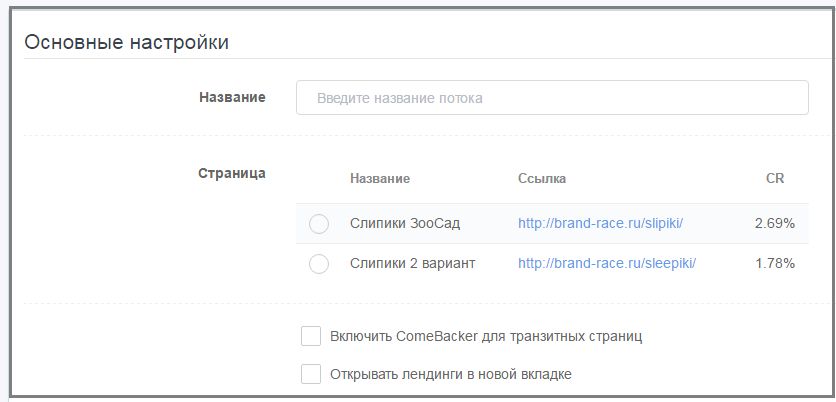The width and height of the screenshot is (836, 402).
Task: Click the Название column header in table
Action: click(x=380, y=179)
